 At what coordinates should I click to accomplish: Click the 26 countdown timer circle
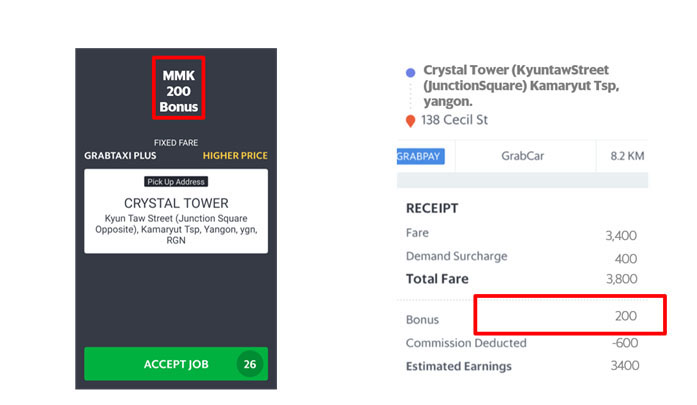coord(250,364)
